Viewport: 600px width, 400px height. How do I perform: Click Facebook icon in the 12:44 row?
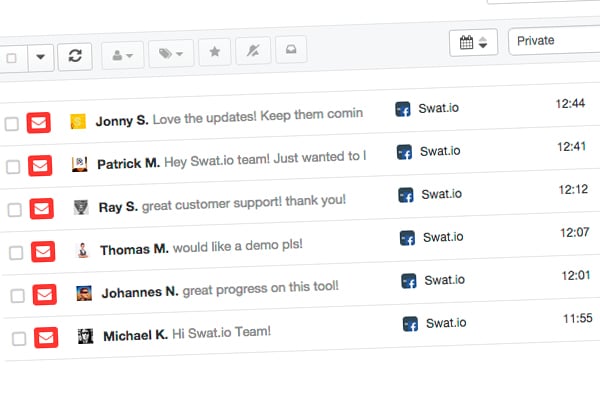(x=403, y=109)
